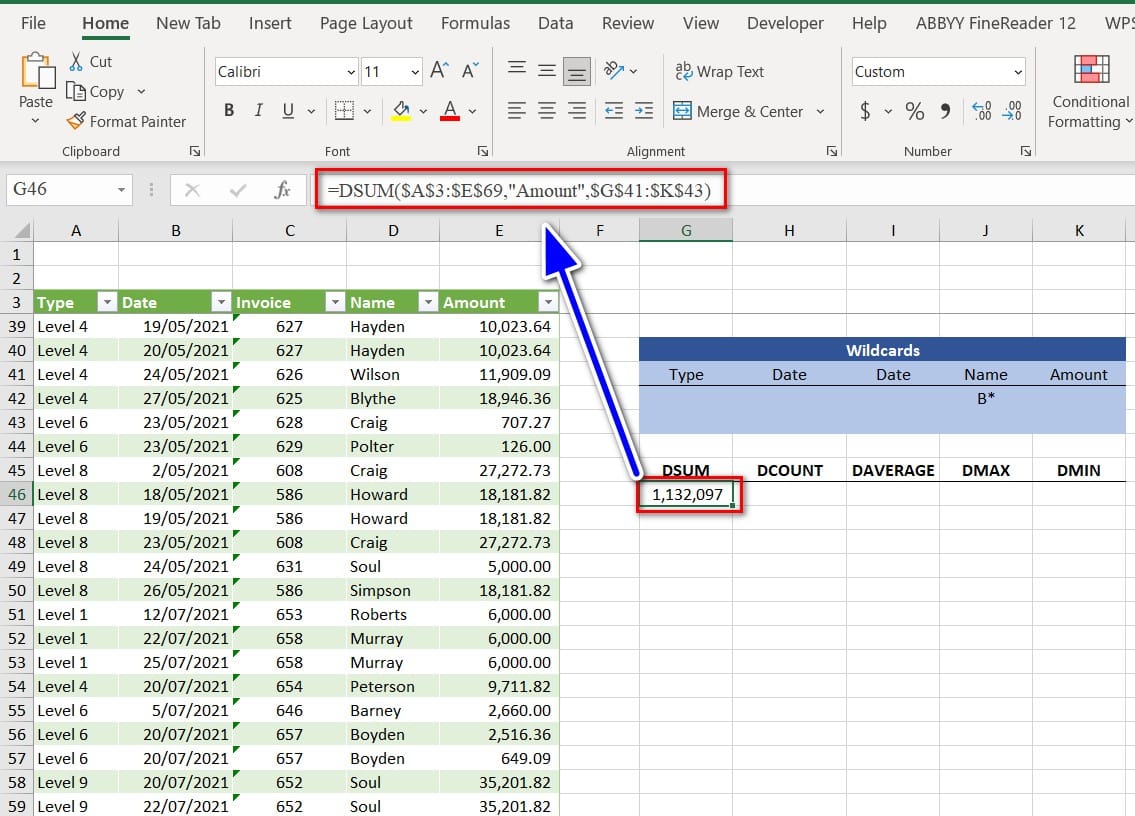Click the Format Painter brush icon
The width and height of the screenshot is (1135, 816).
(76, 121)
